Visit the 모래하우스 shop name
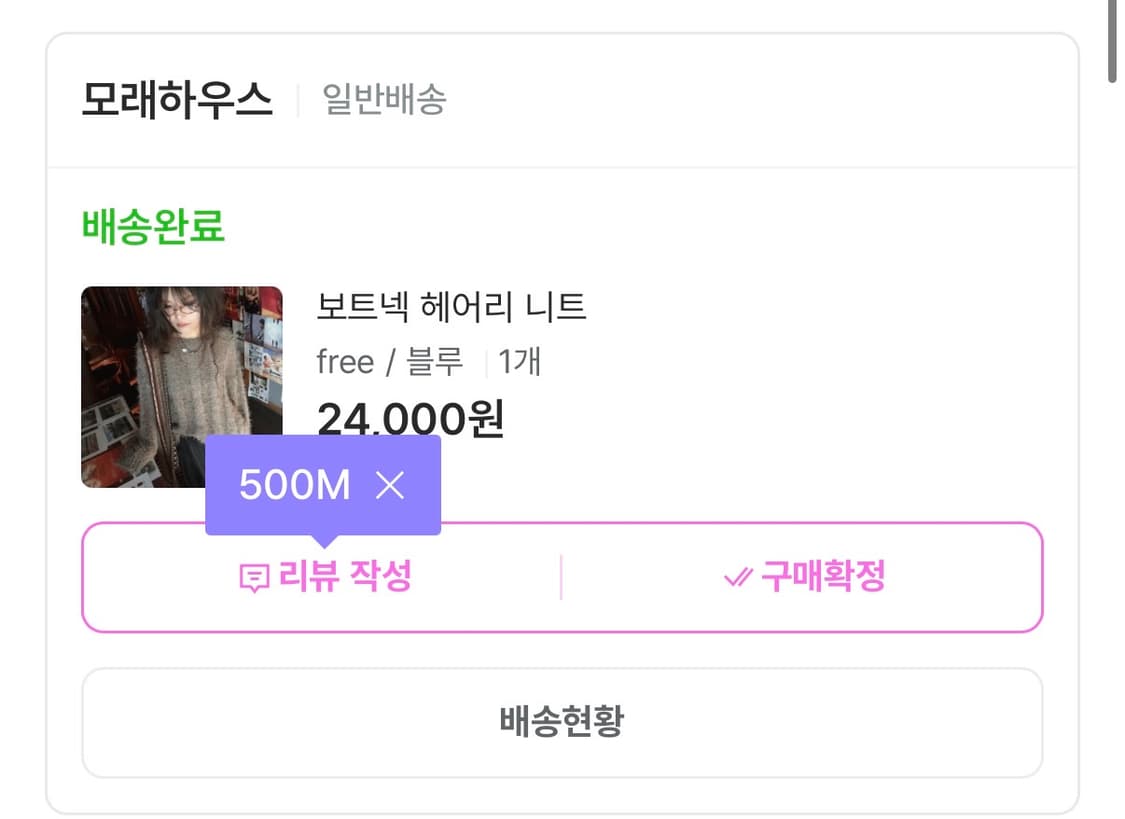This screenshot has width=1125, height=819. [177, 100]
